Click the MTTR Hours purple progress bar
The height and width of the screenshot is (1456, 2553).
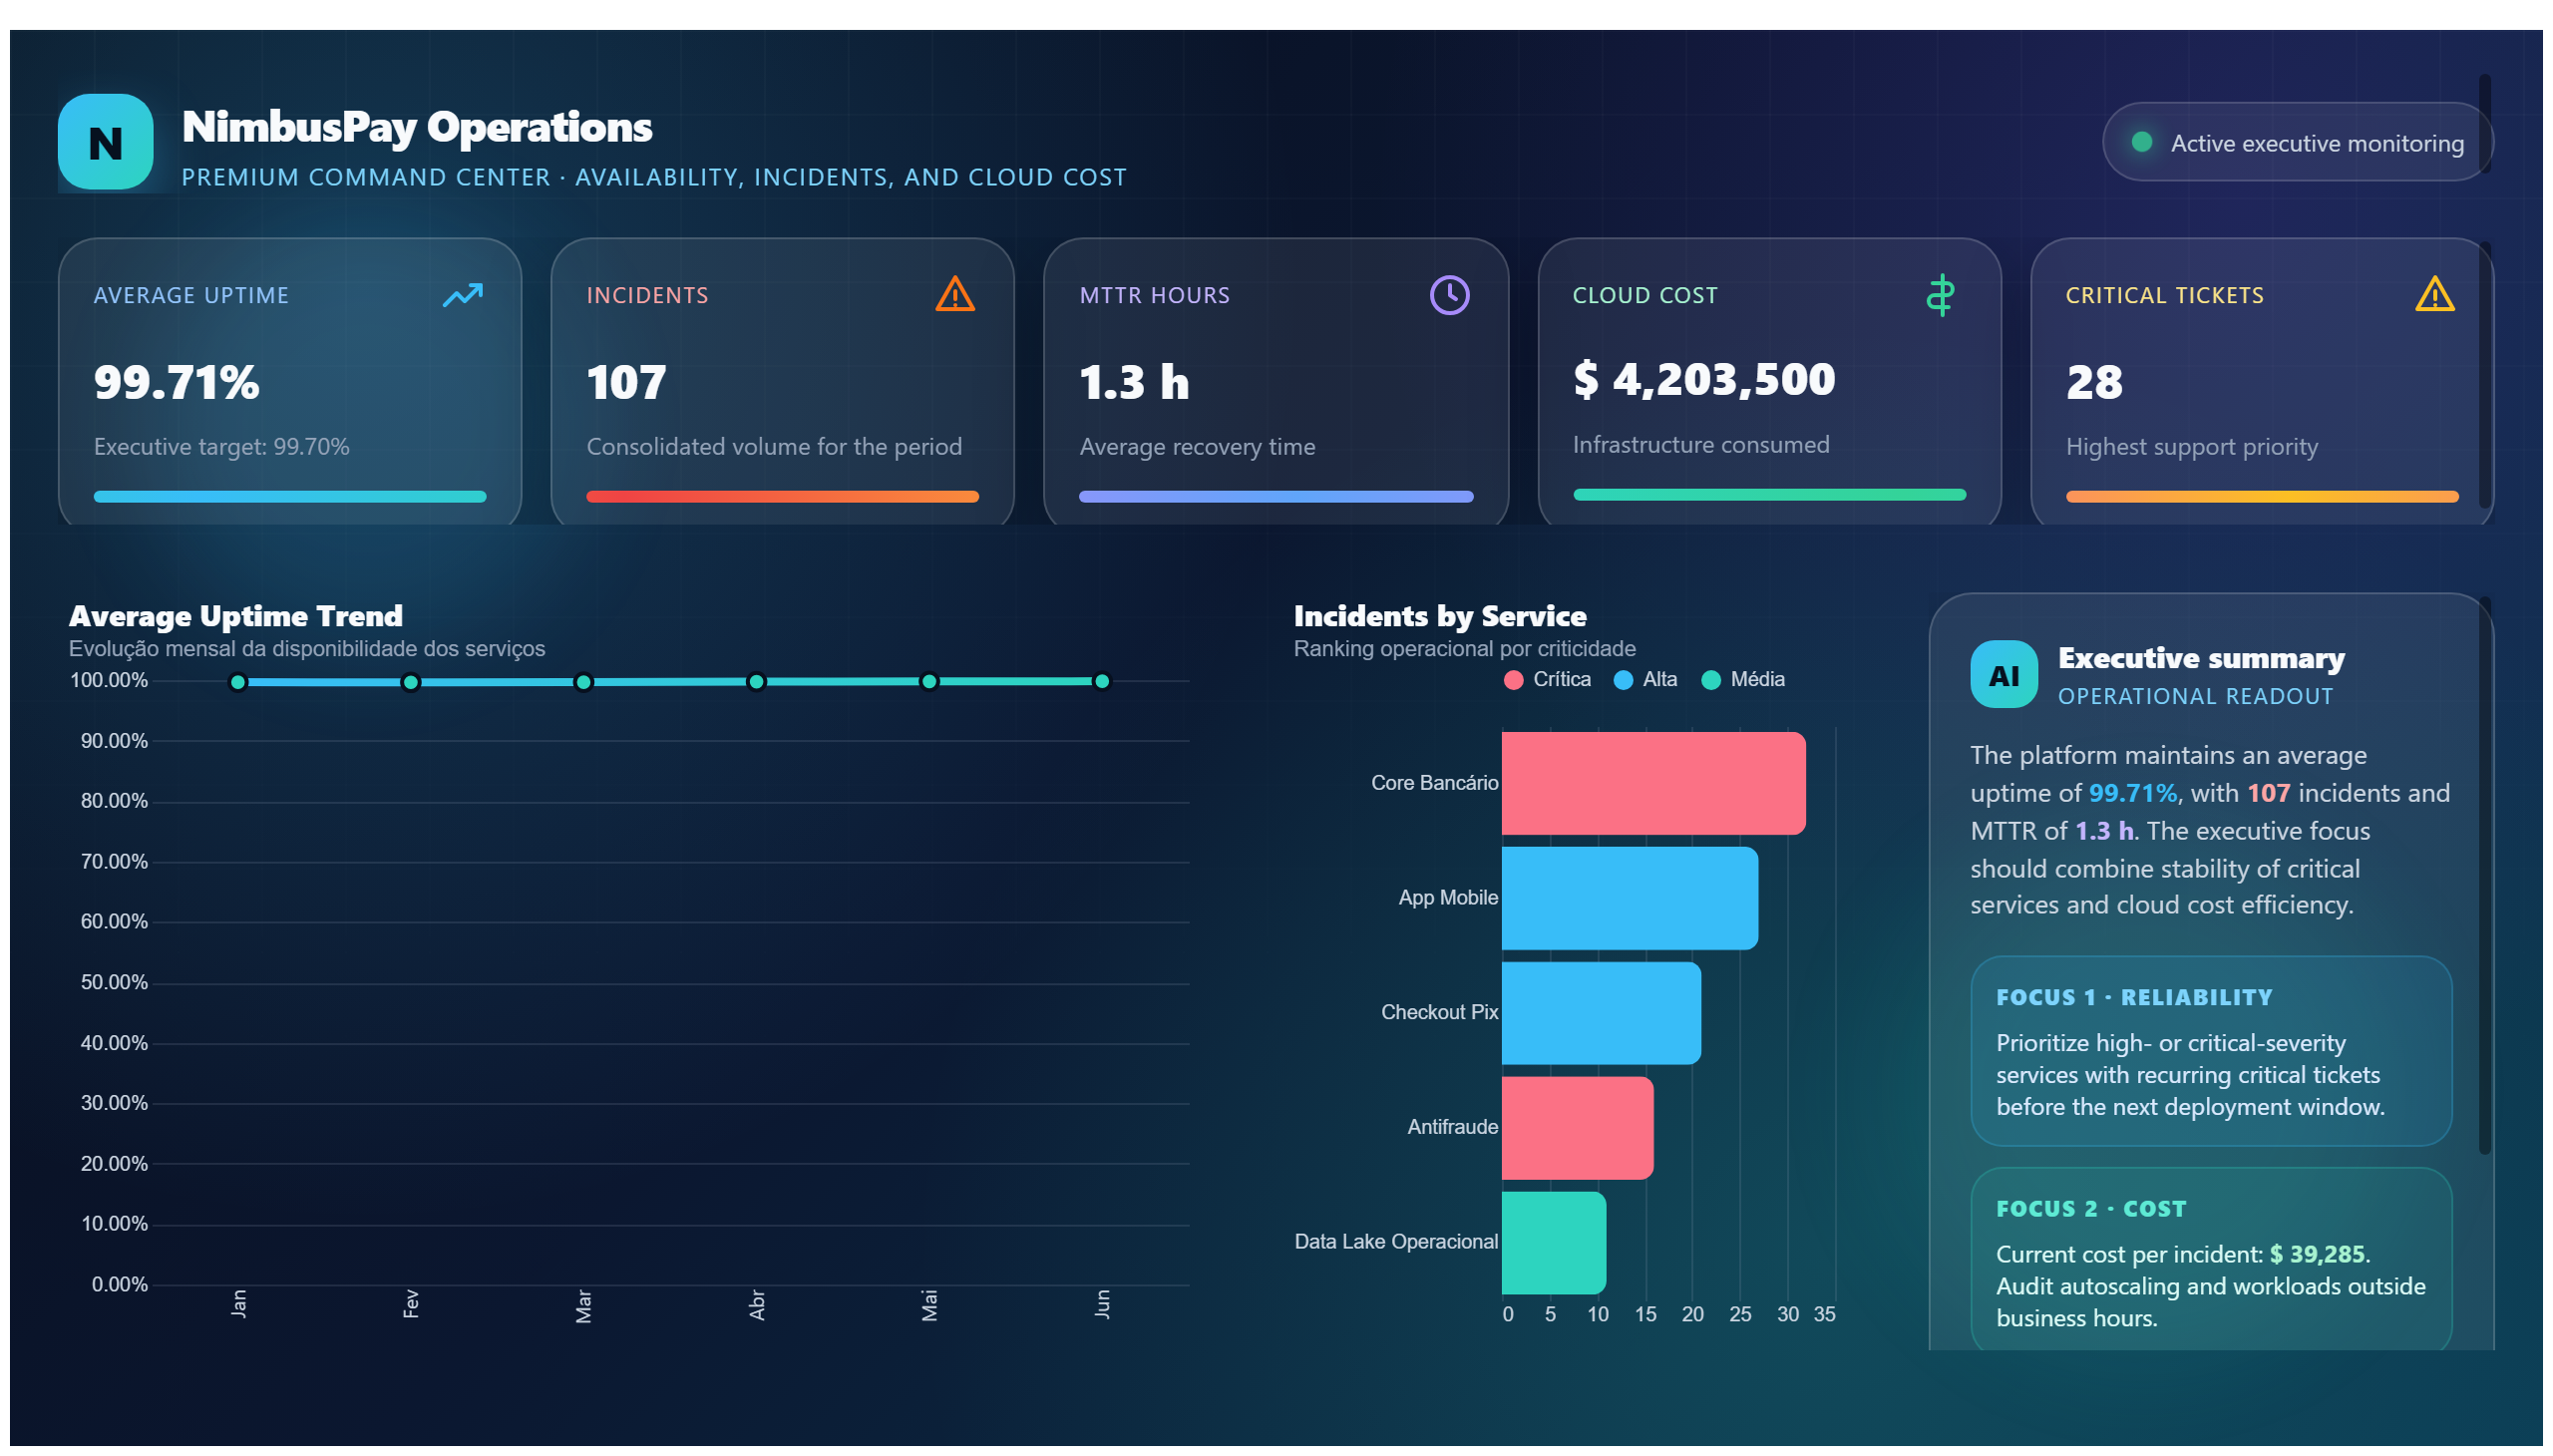[1276, 497]
